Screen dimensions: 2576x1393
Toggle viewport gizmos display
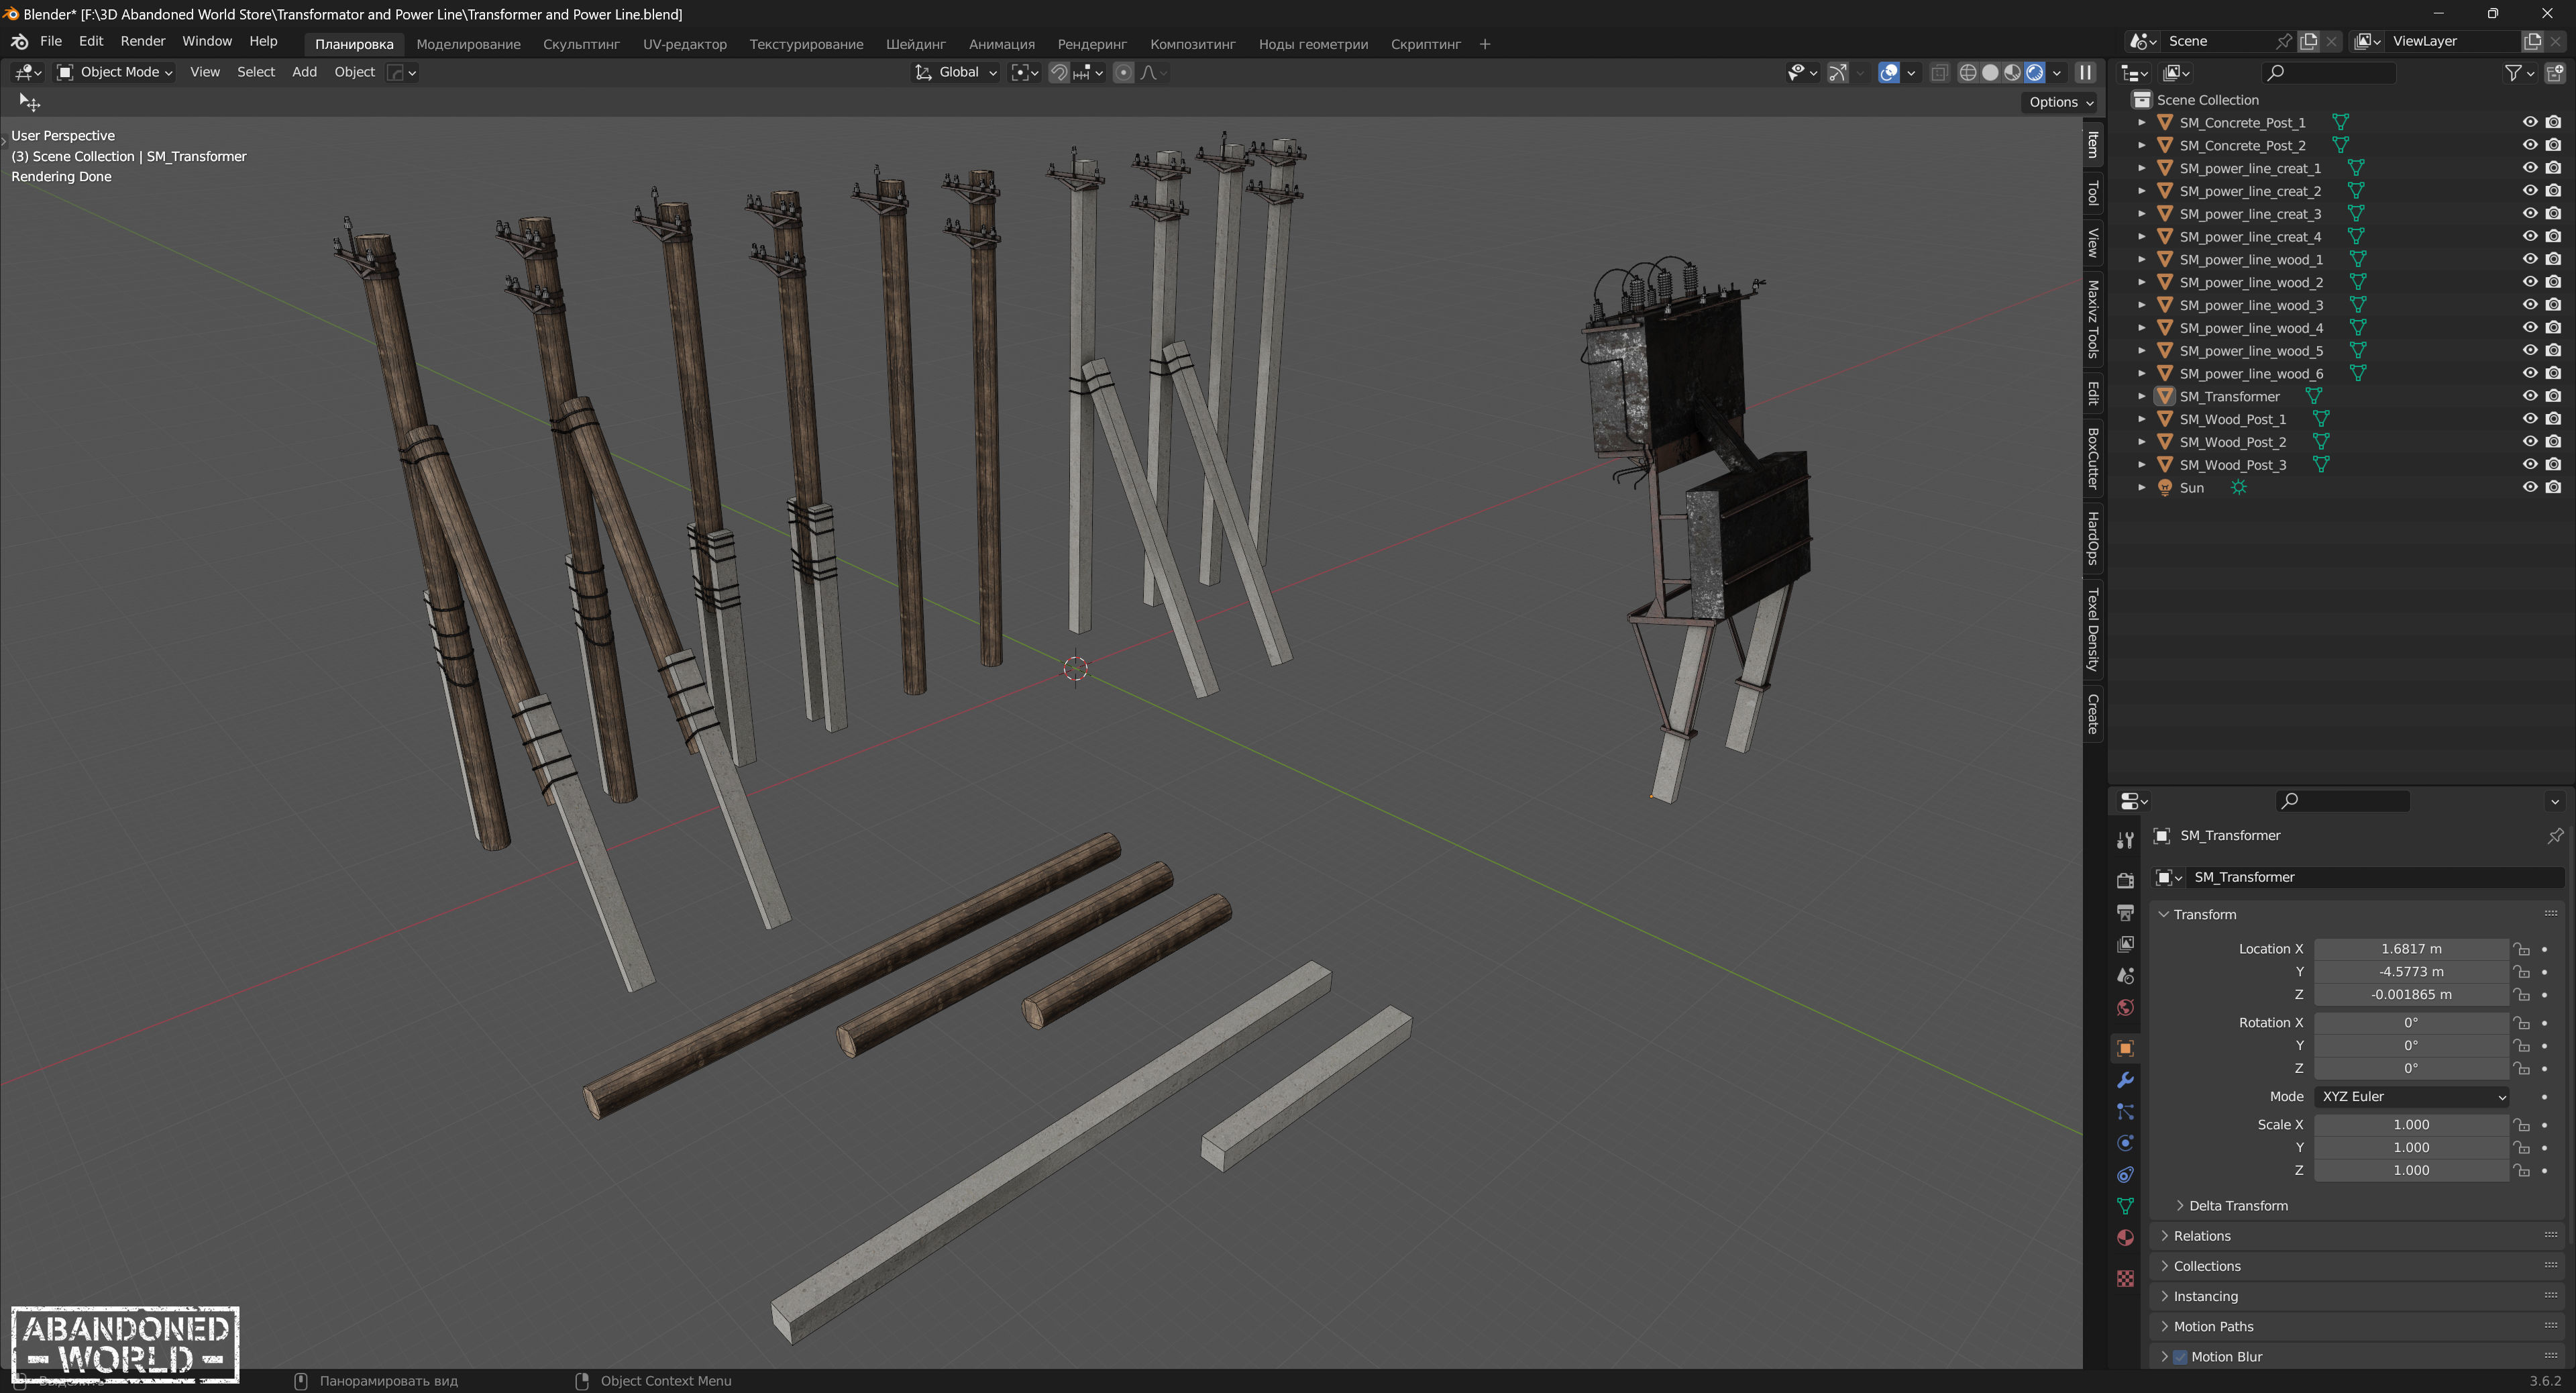click(x=1837, y=72)
